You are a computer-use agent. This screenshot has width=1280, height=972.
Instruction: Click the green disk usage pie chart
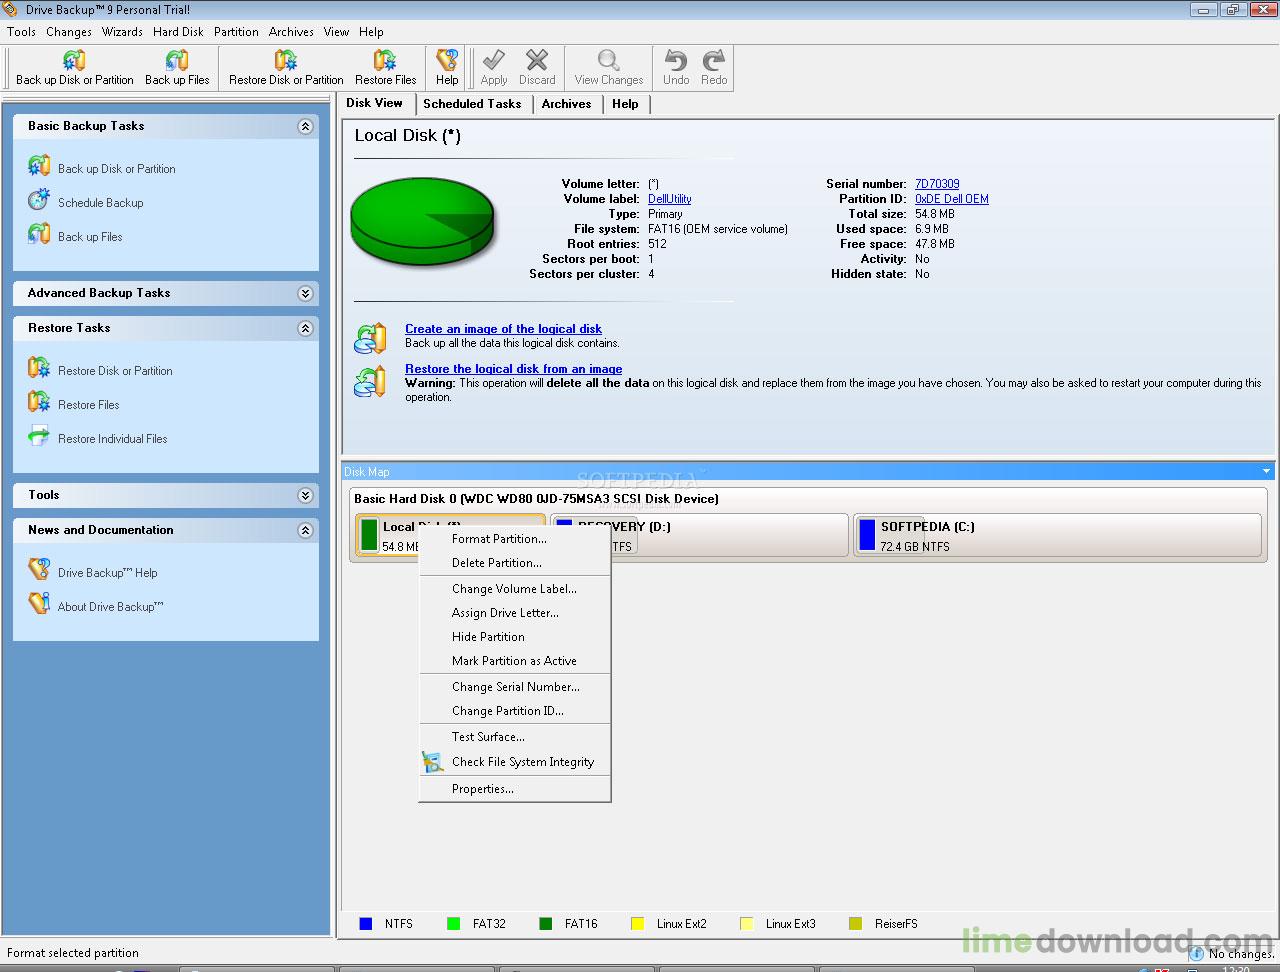422,222
